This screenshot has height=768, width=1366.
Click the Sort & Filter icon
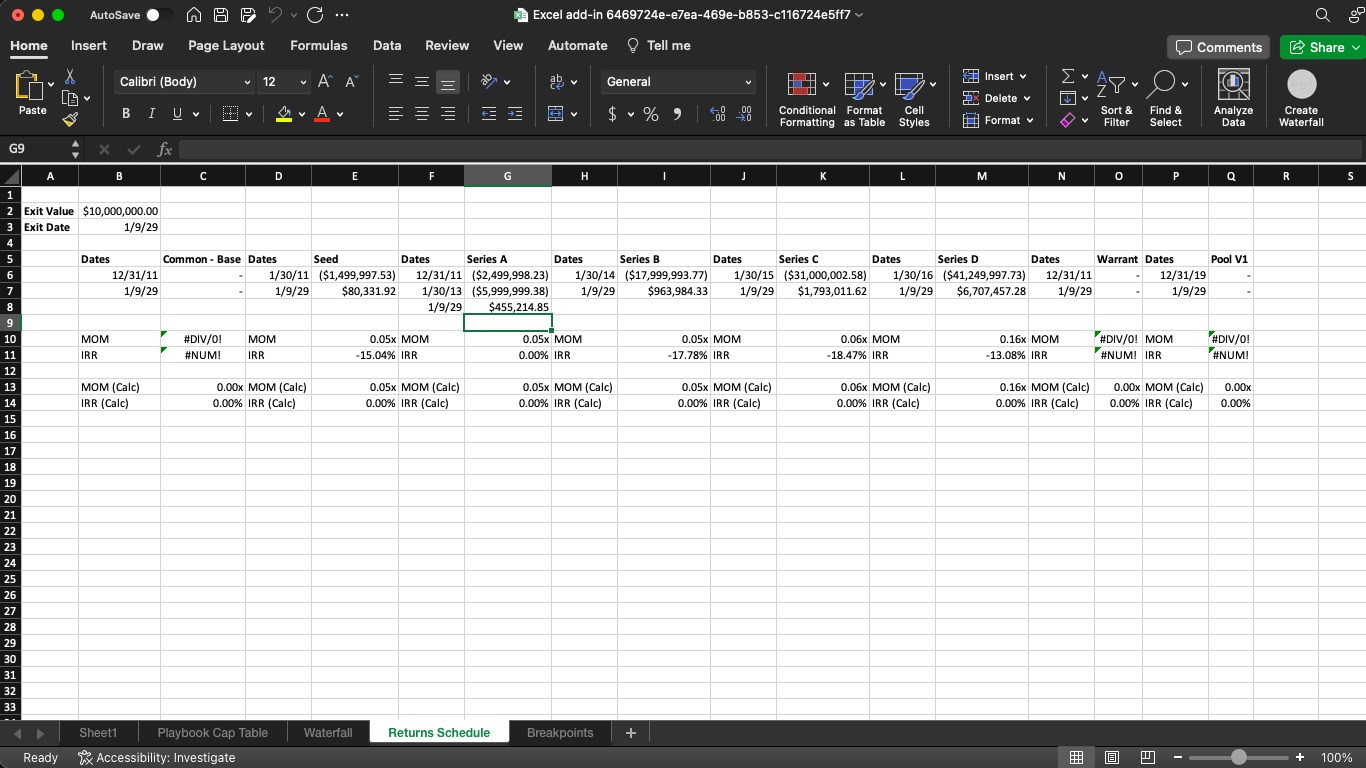tap(1111, 84)
